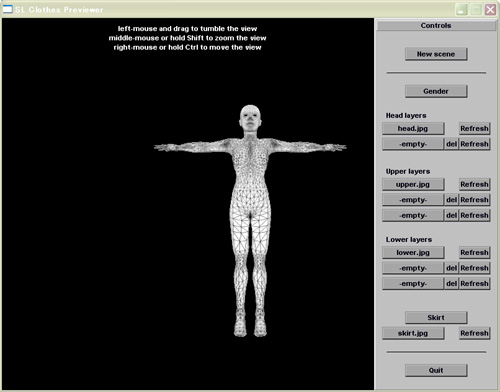Open skirt.jpg texture button
Viewport: 500px width, 392px height.
pyautogui.click(x=413, y=333)
